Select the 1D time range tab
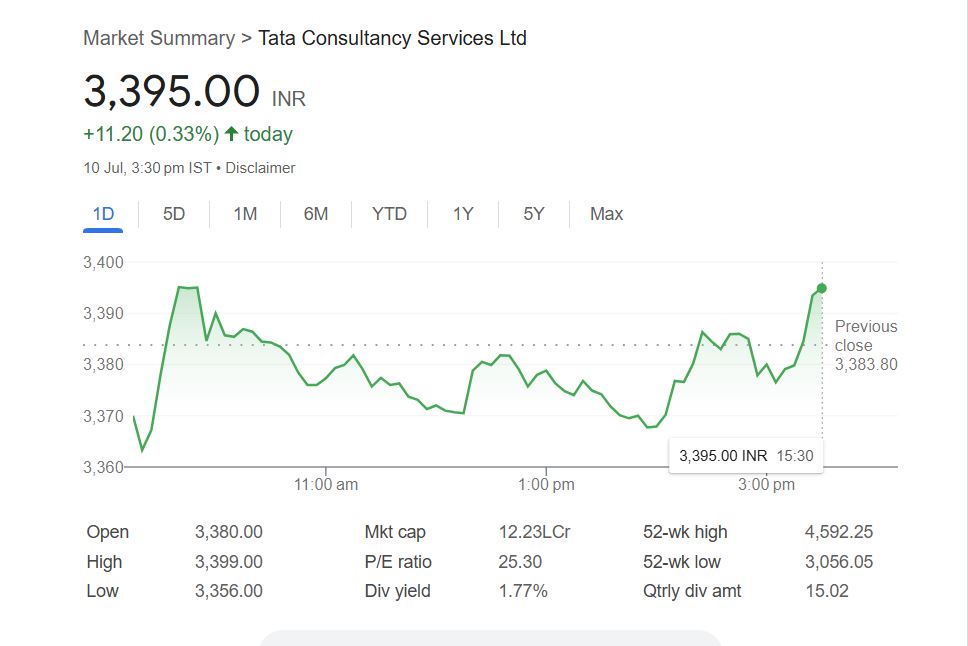 coord(103,214)
